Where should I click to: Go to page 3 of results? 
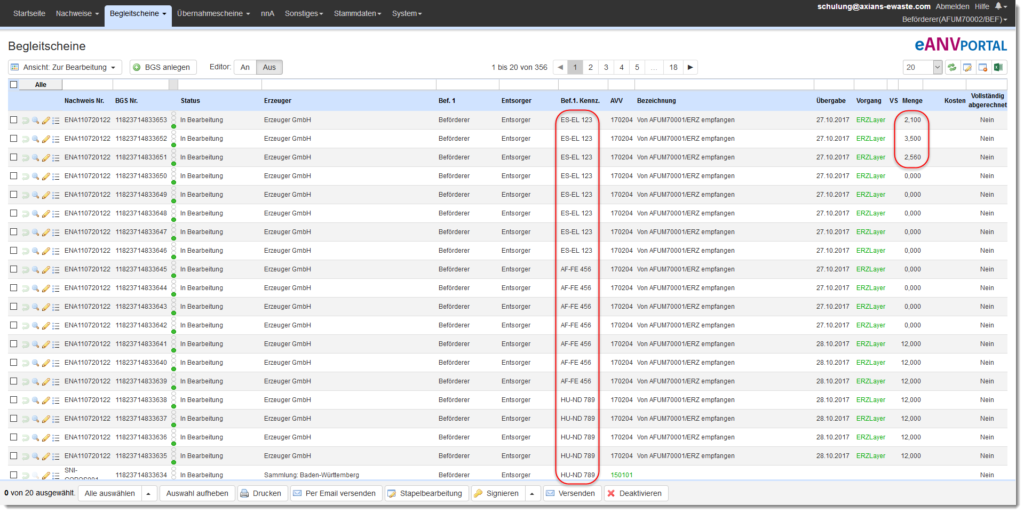click(x=606, y=67)
